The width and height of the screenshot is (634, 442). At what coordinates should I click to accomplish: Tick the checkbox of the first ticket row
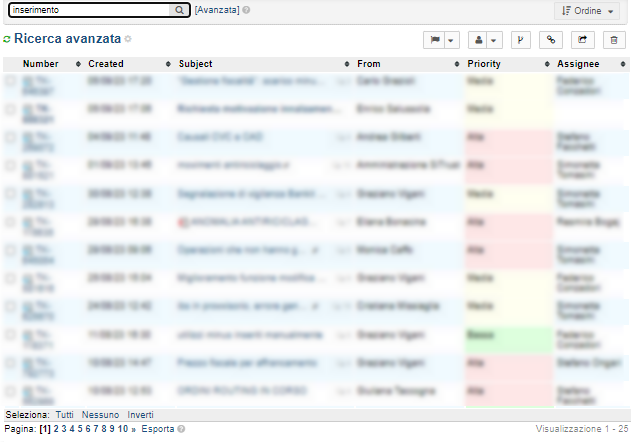(x=10, y=81)
